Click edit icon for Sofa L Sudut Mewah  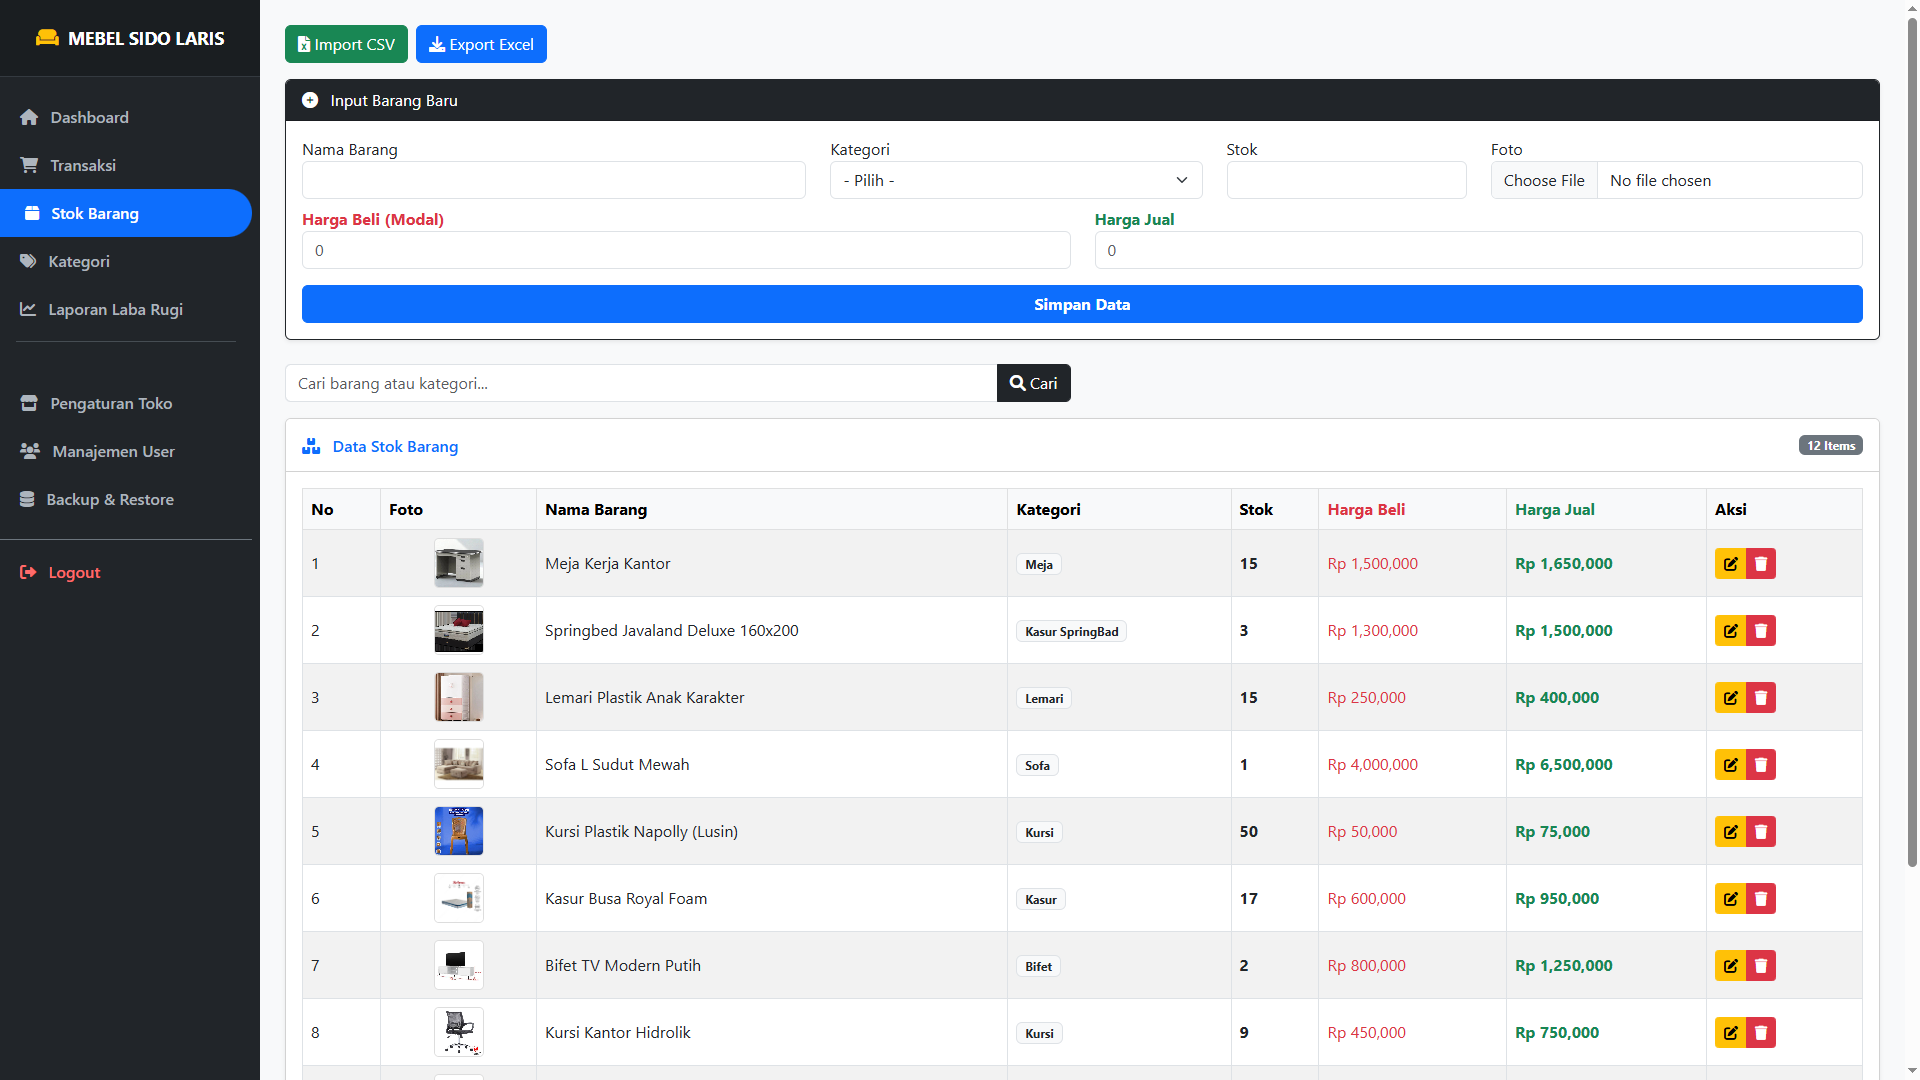pos(1730,765)
